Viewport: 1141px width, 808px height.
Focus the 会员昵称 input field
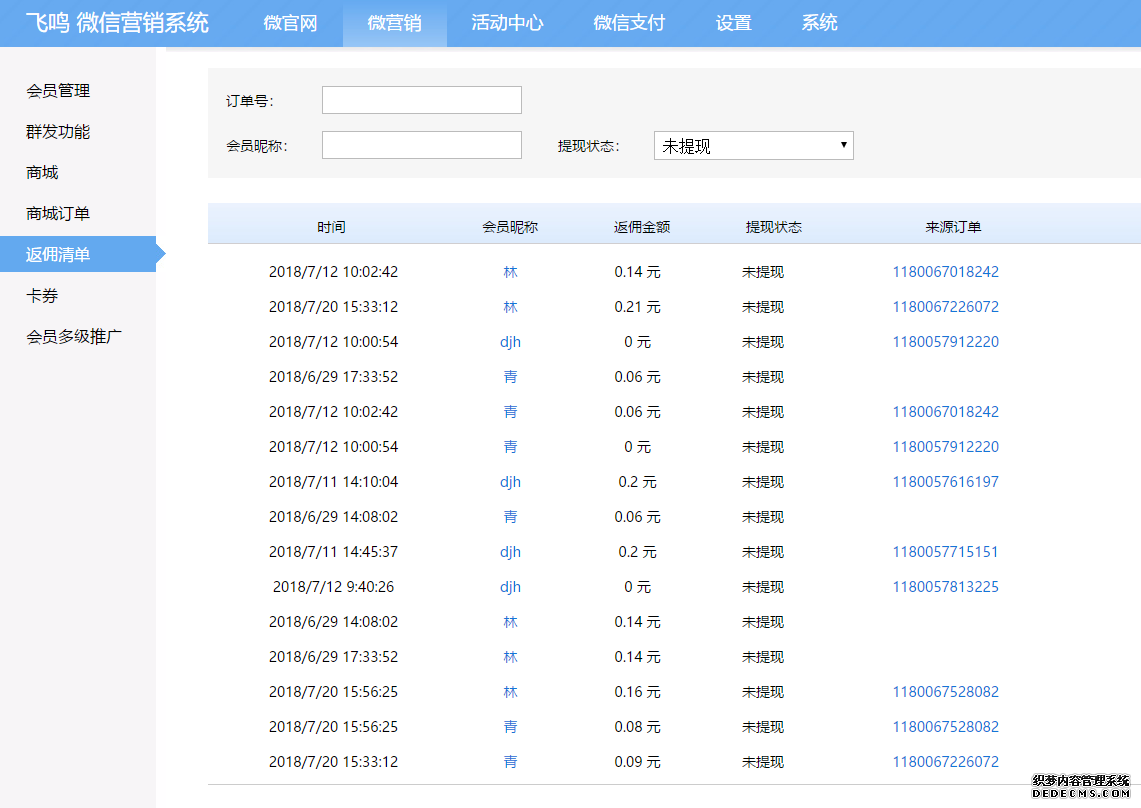tap(422, 145)
